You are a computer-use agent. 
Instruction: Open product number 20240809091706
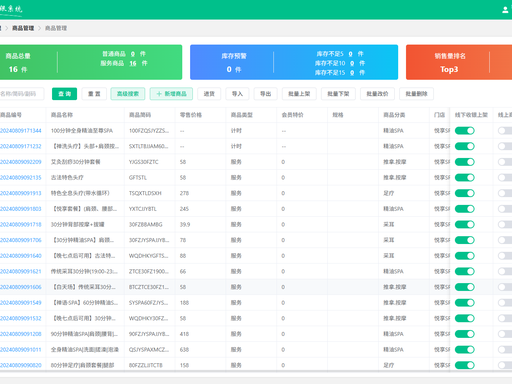click(x=21, y=240)
